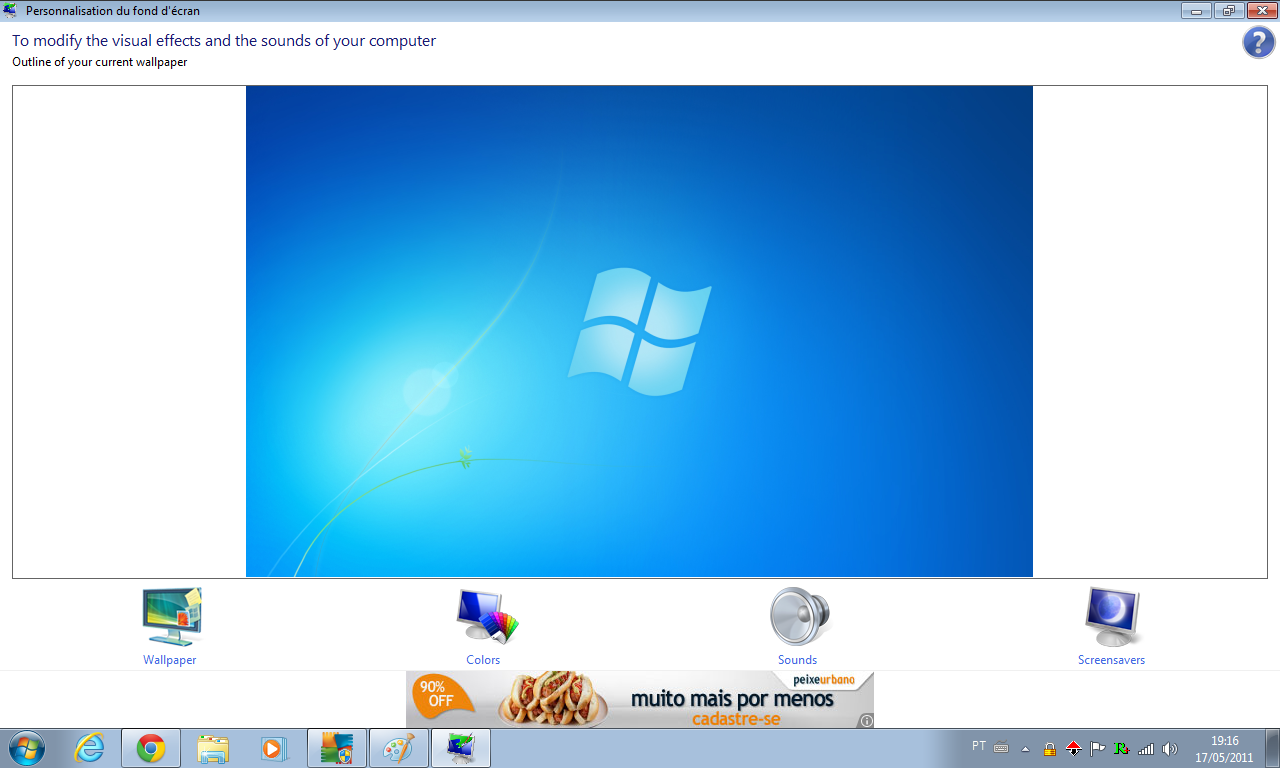The image size is (1280, 768).
Task: Open the Sounds speaker icon
Action: (799, 617)
